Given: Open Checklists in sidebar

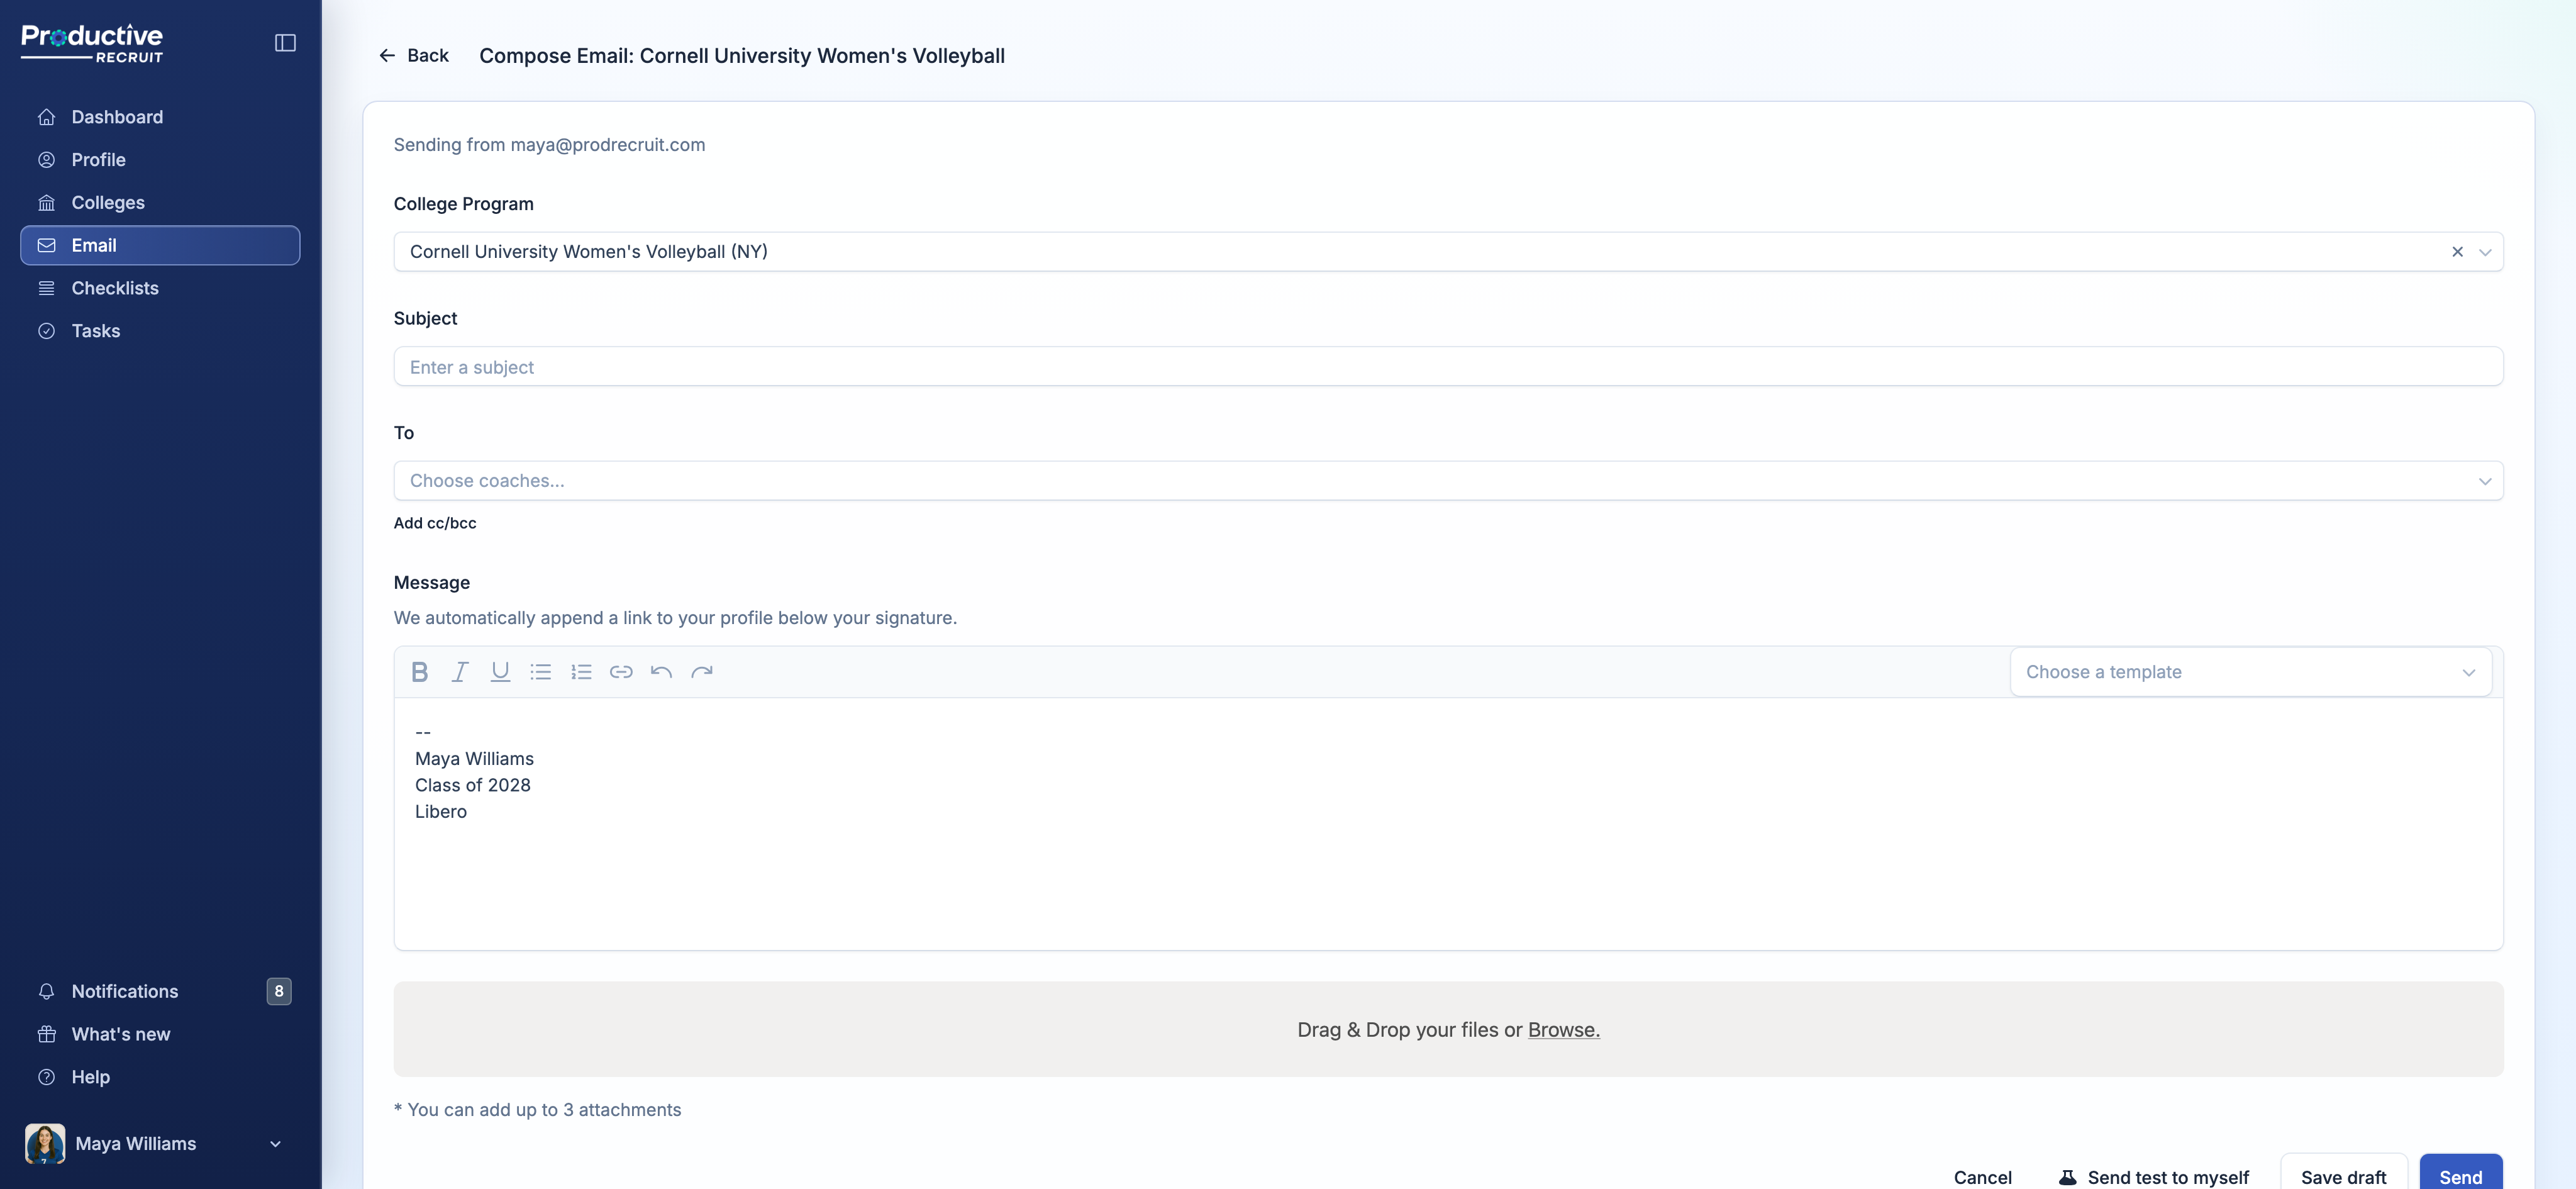Looking at the screenshot, I should (x=160, y=288).
